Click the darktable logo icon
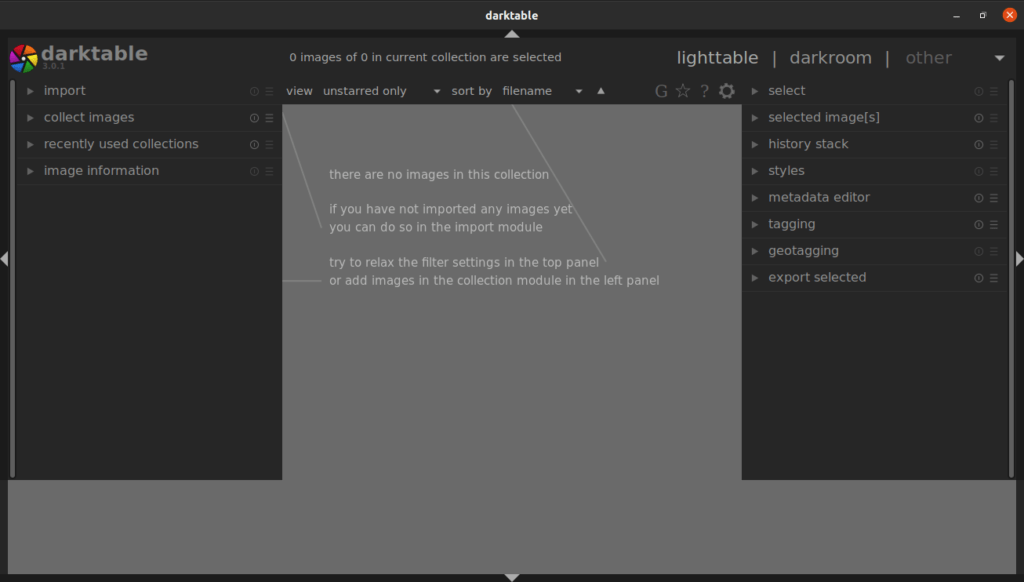This screenshot has height=582, width=1024. (x=24, y=58)
